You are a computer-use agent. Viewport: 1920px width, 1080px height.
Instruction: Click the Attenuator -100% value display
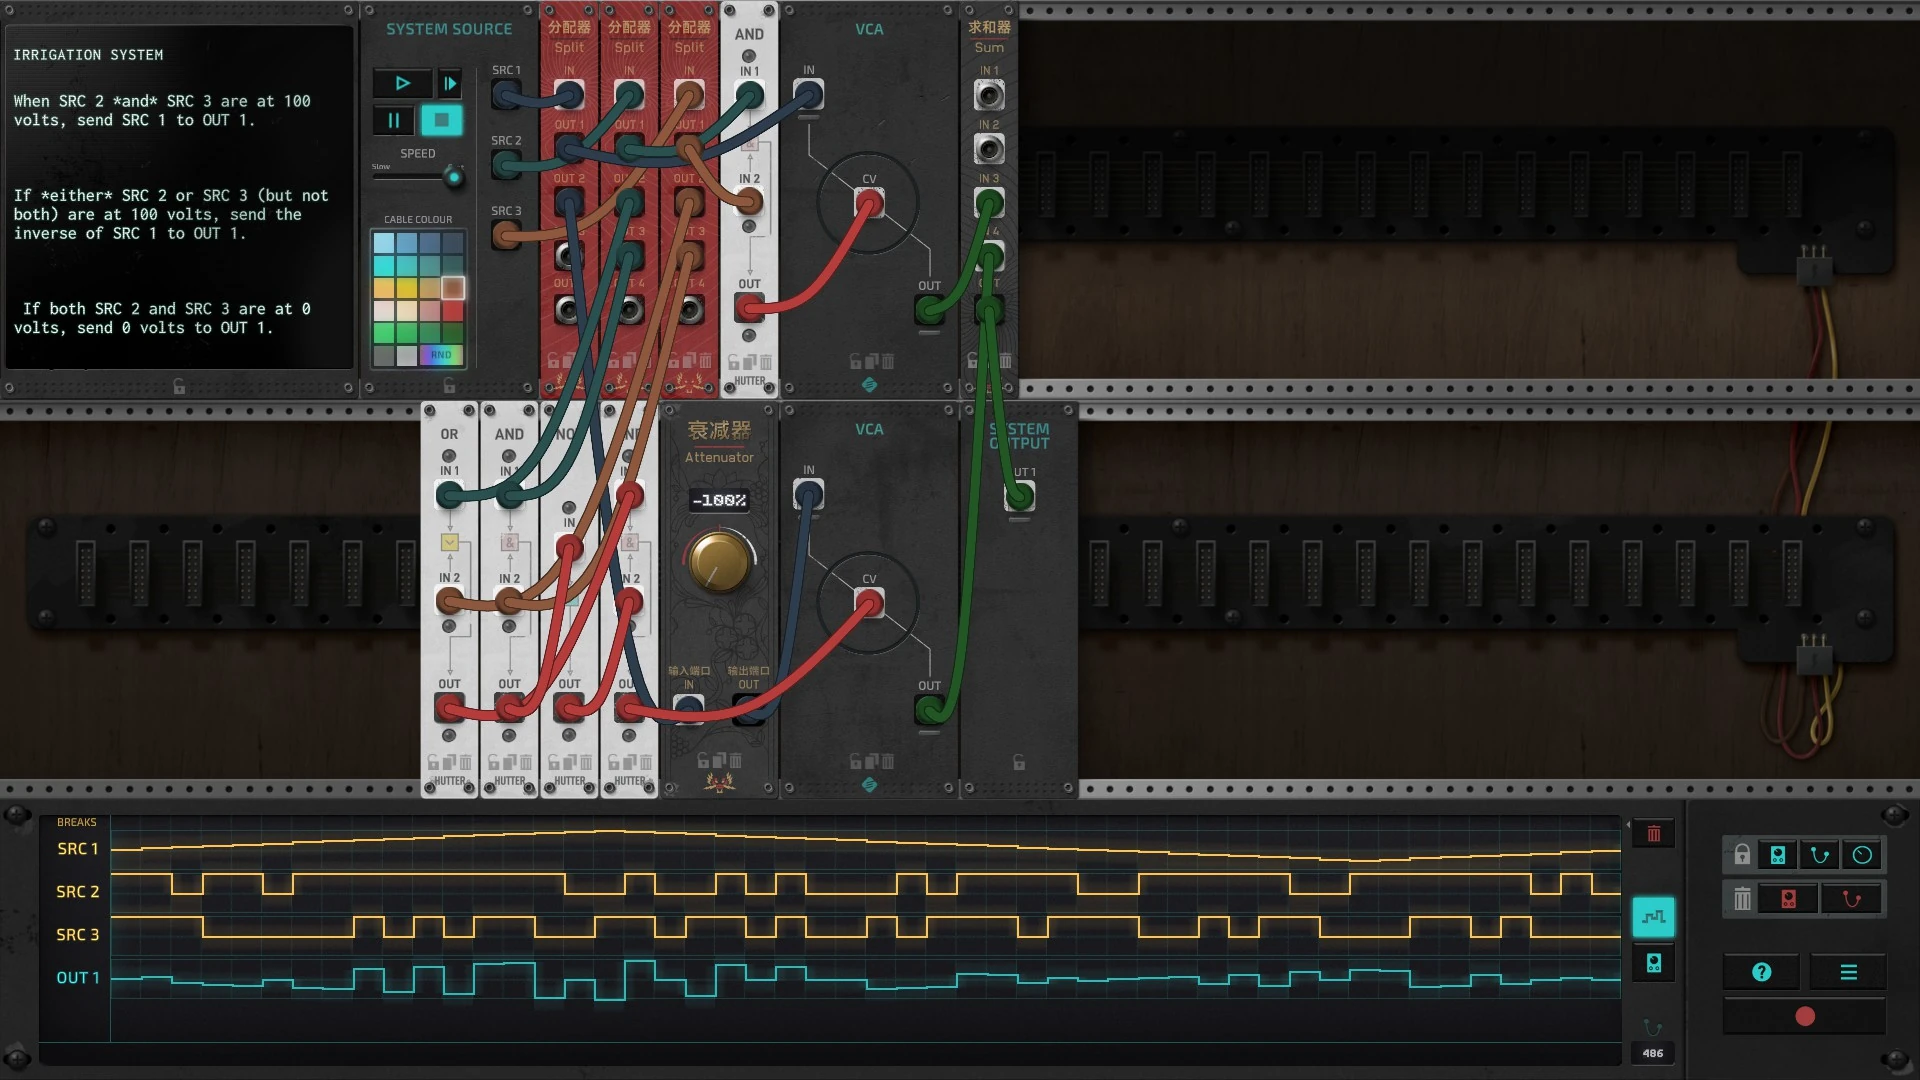click(719, 500)
